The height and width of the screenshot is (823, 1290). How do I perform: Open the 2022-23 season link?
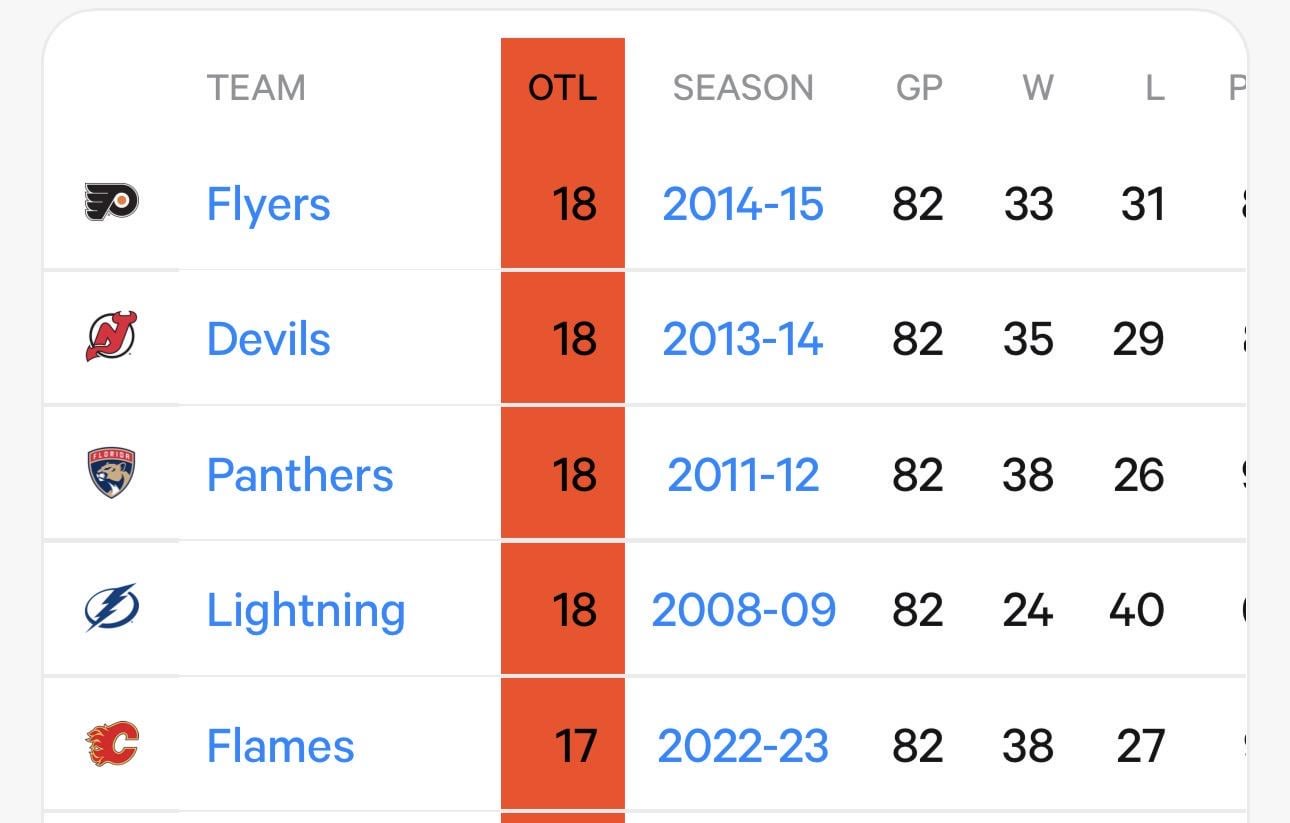[x=743, y=746]
